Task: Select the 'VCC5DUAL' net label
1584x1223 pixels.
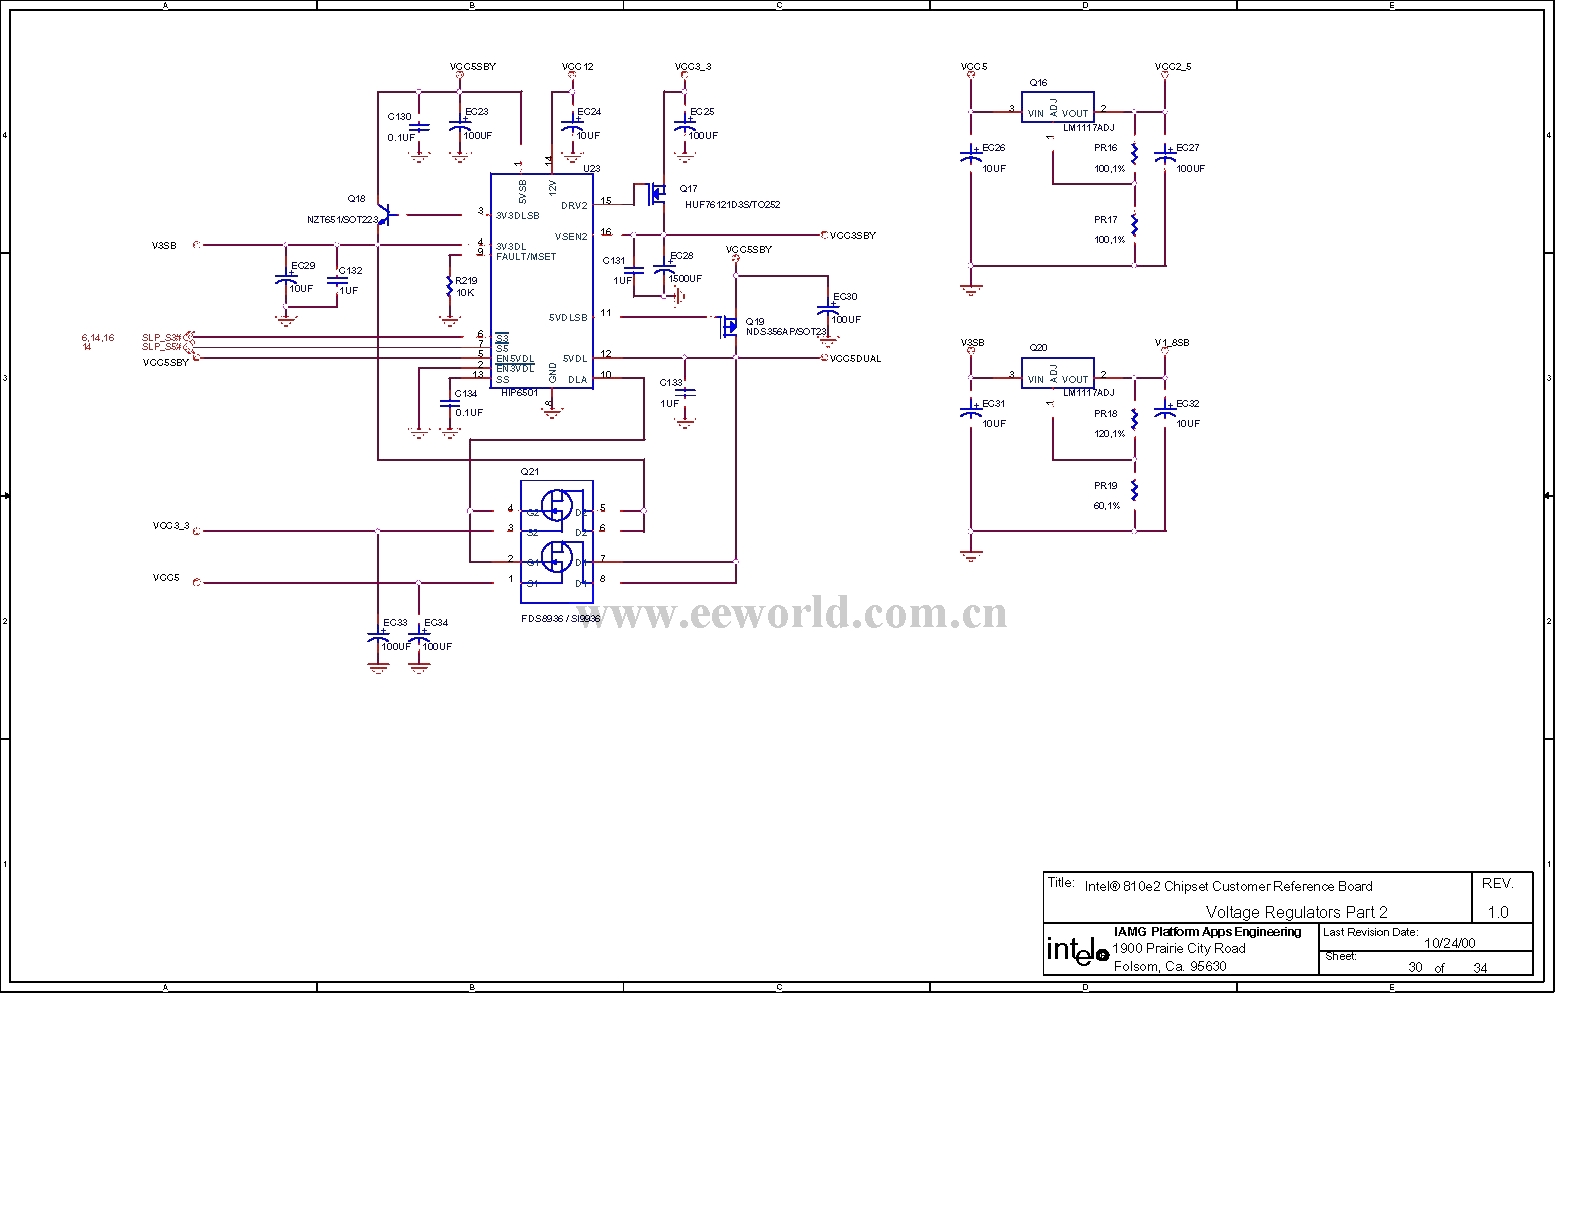Action: click(856, 359)
